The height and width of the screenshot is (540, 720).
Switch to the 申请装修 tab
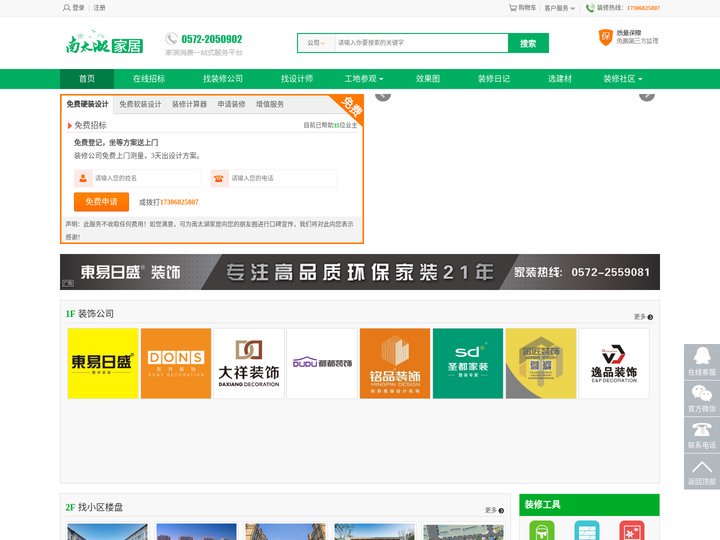point(231,104)
